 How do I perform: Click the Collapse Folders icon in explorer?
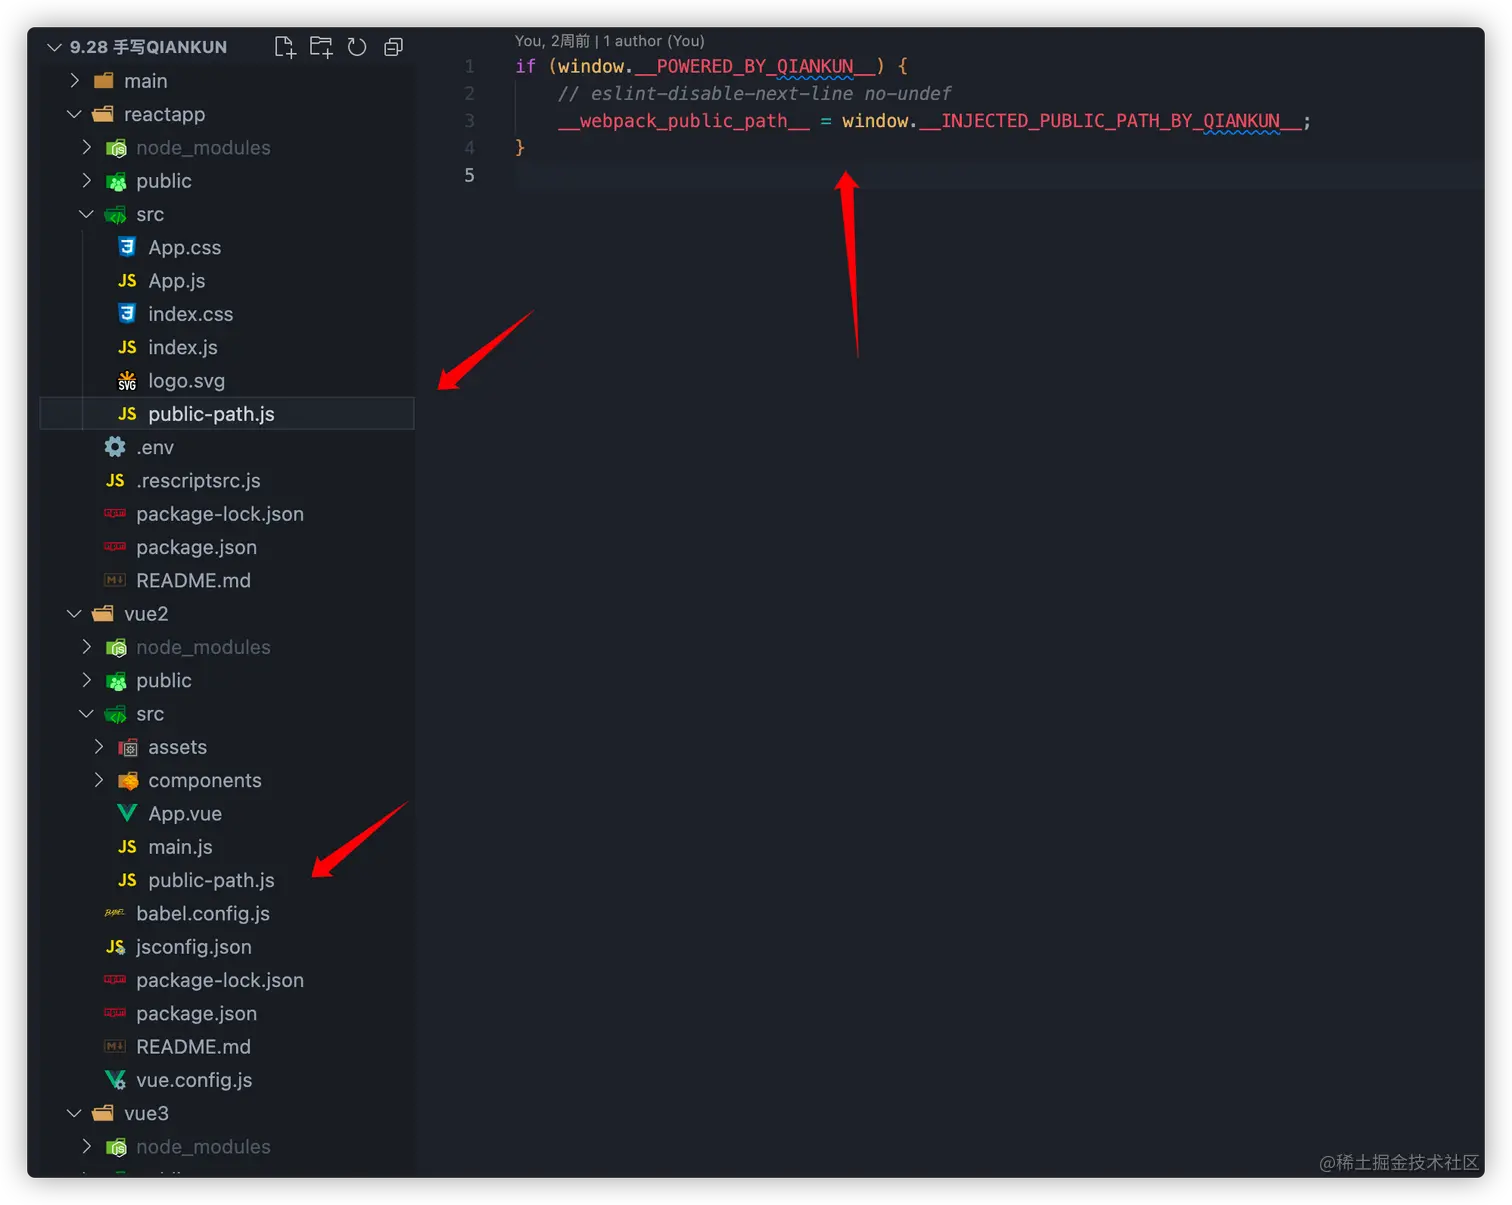(x=393, y=47)
